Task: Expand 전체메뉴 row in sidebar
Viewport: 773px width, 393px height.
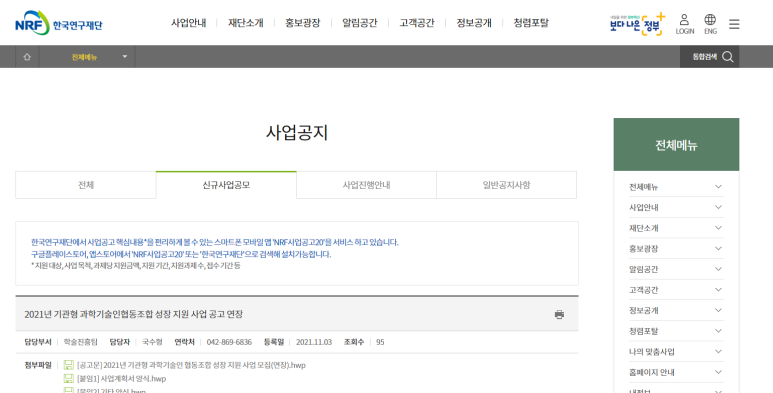Action: (x=676, y=187)
